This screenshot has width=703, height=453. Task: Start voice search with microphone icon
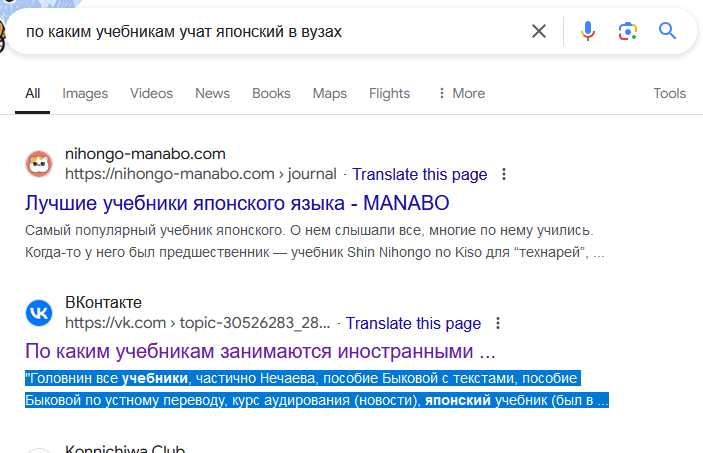click(x=587, y=31)
